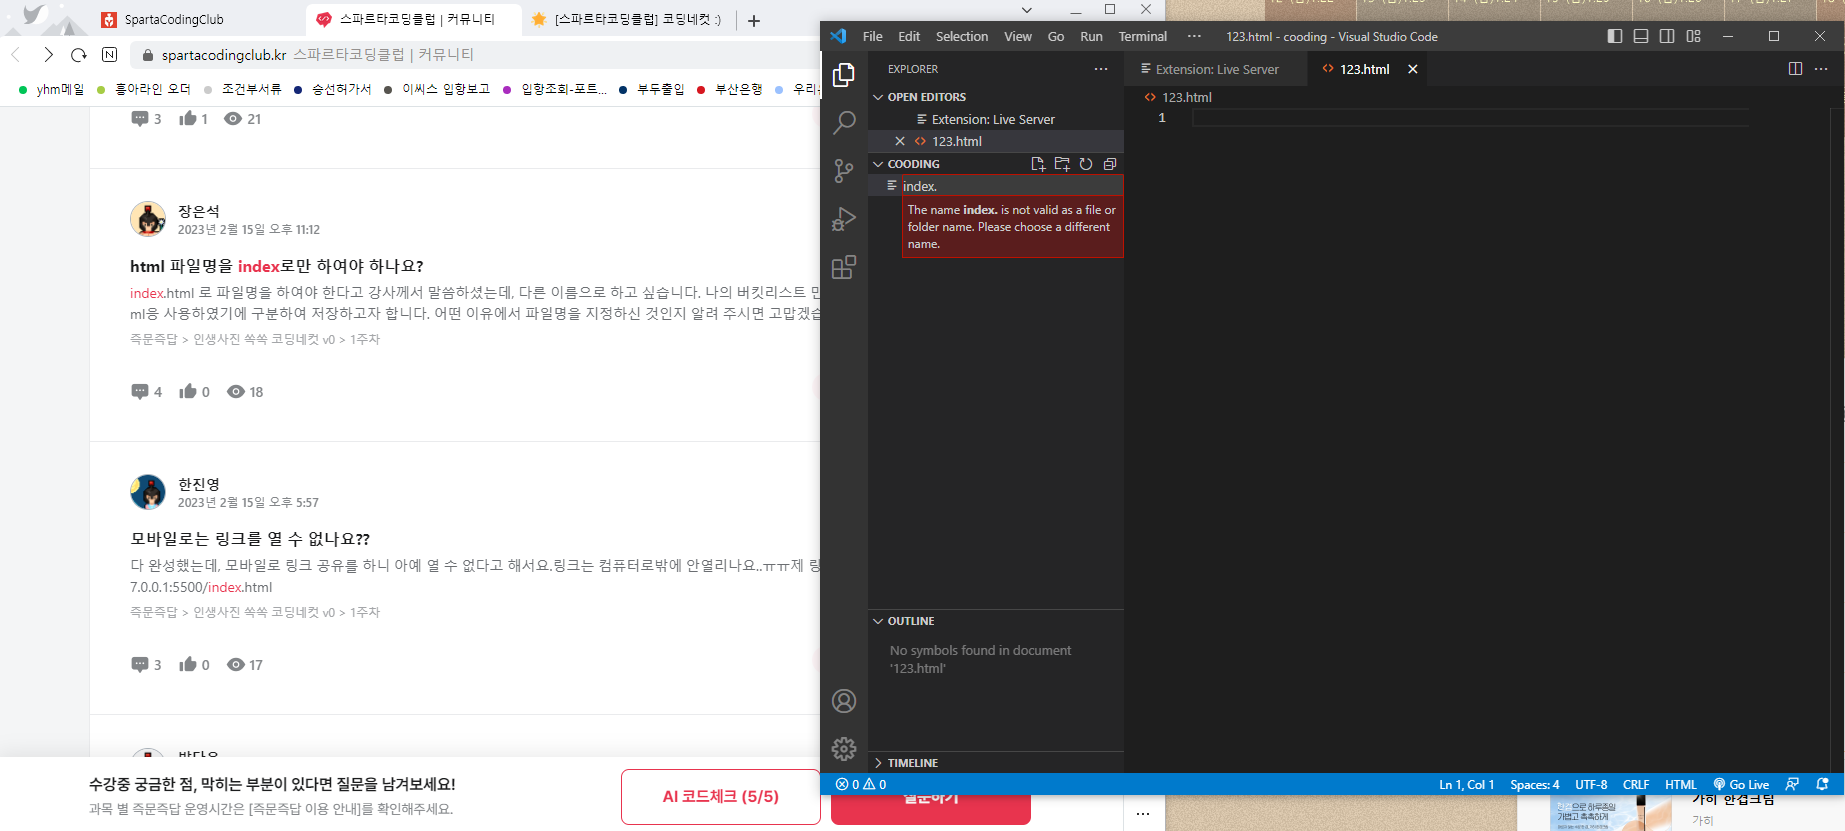Image resolution: width=1845 pixels, height=831 pixels.
Task: Open the yhm메일 bookmark
Action: coord(52,89)
